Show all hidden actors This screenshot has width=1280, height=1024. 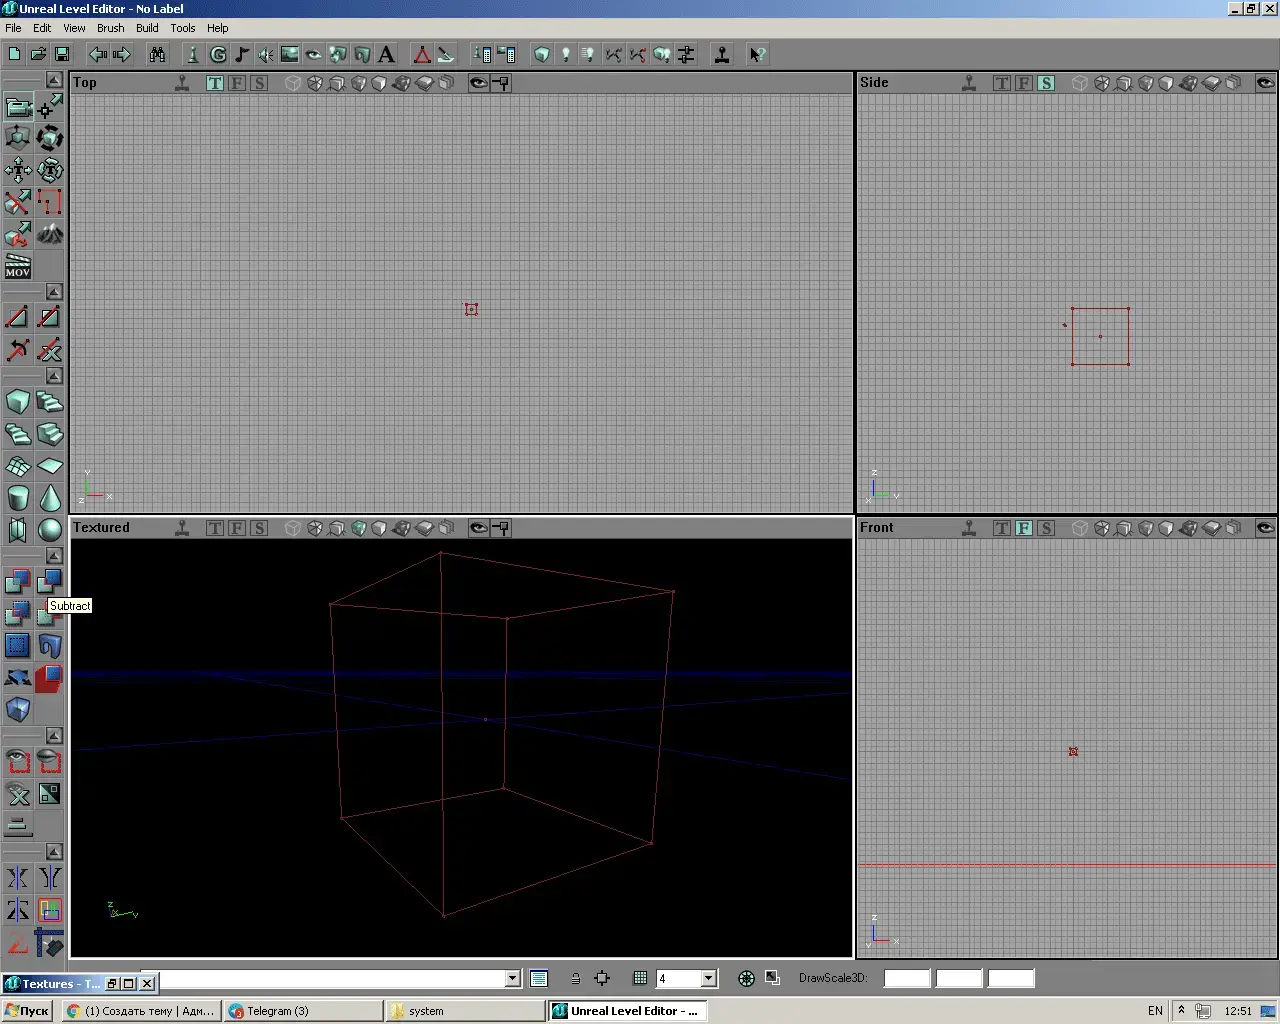point(18,794)
